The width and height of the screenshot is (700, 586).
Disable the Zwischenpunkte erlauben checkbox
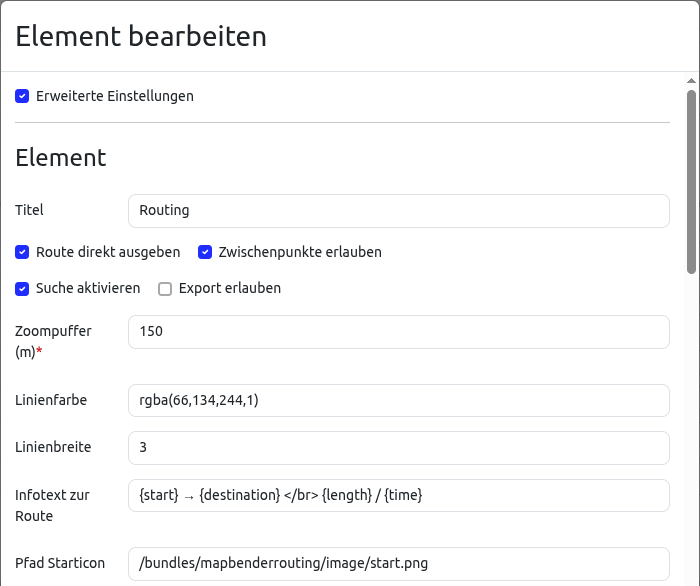point(205,252)
